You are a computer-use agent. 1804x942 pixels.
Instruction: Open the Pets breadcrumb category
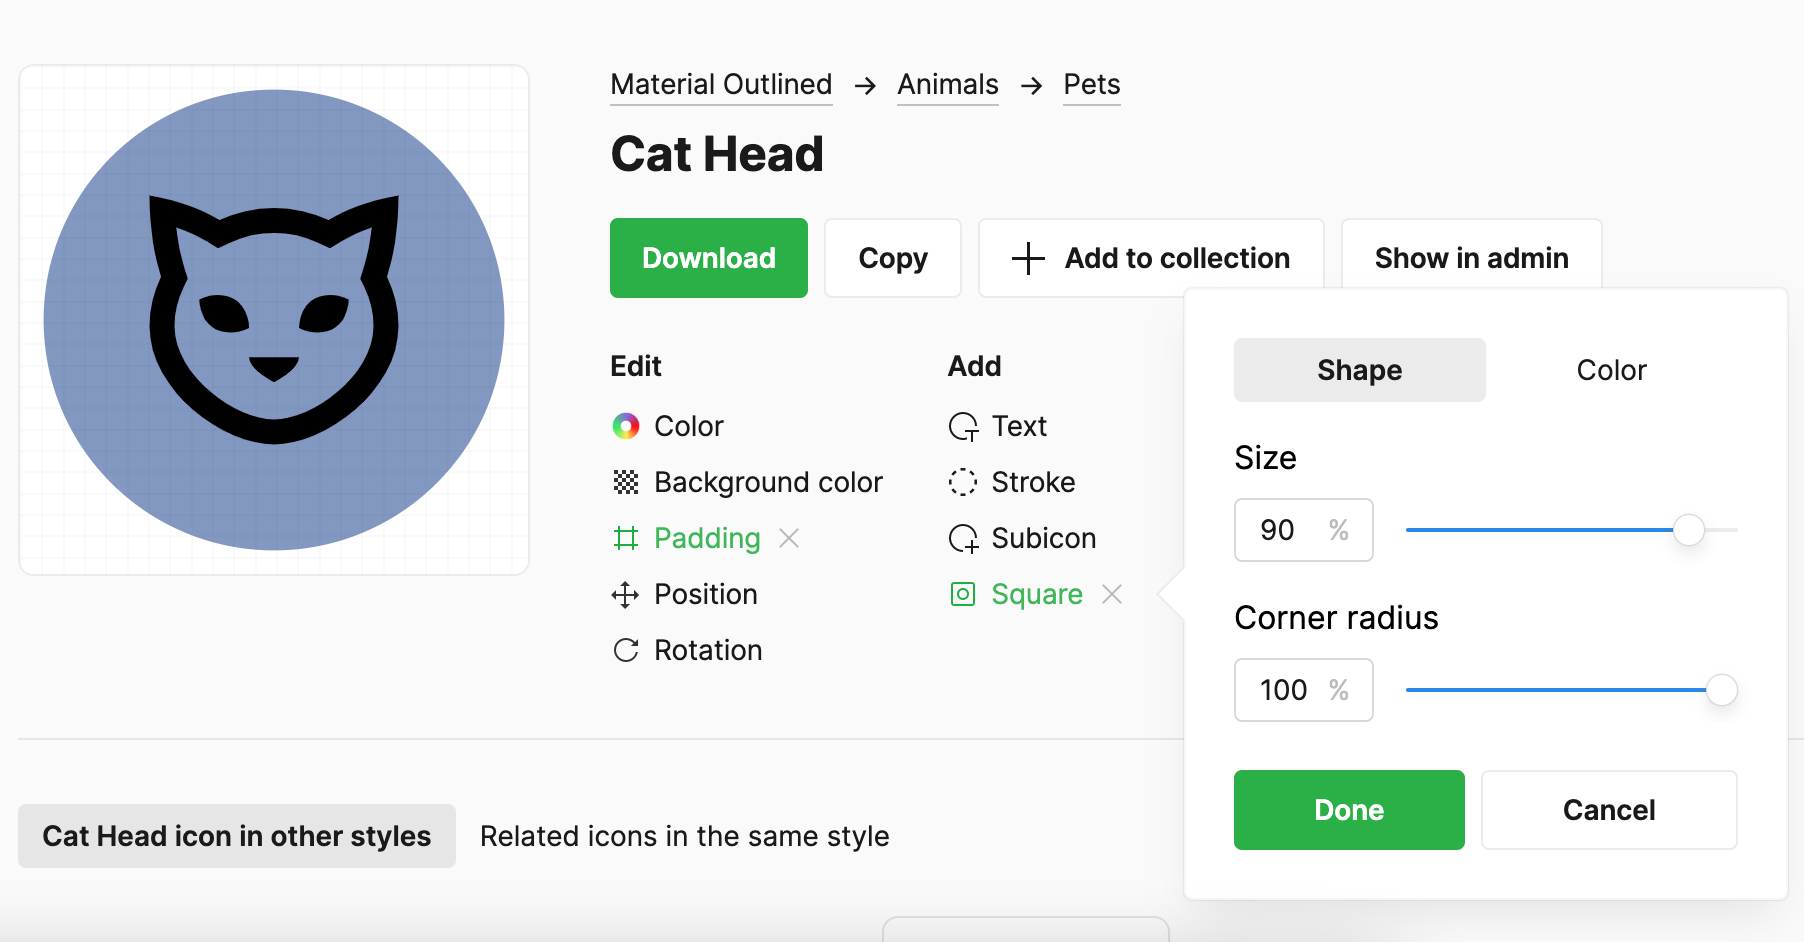(x=1091, y=84)
